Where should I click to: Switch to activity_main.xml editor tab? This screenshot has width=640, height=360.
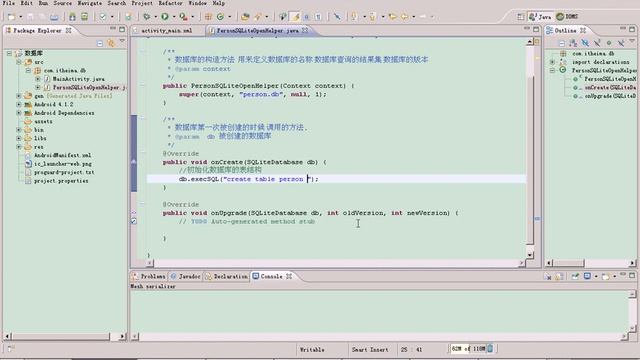point(167,31)
